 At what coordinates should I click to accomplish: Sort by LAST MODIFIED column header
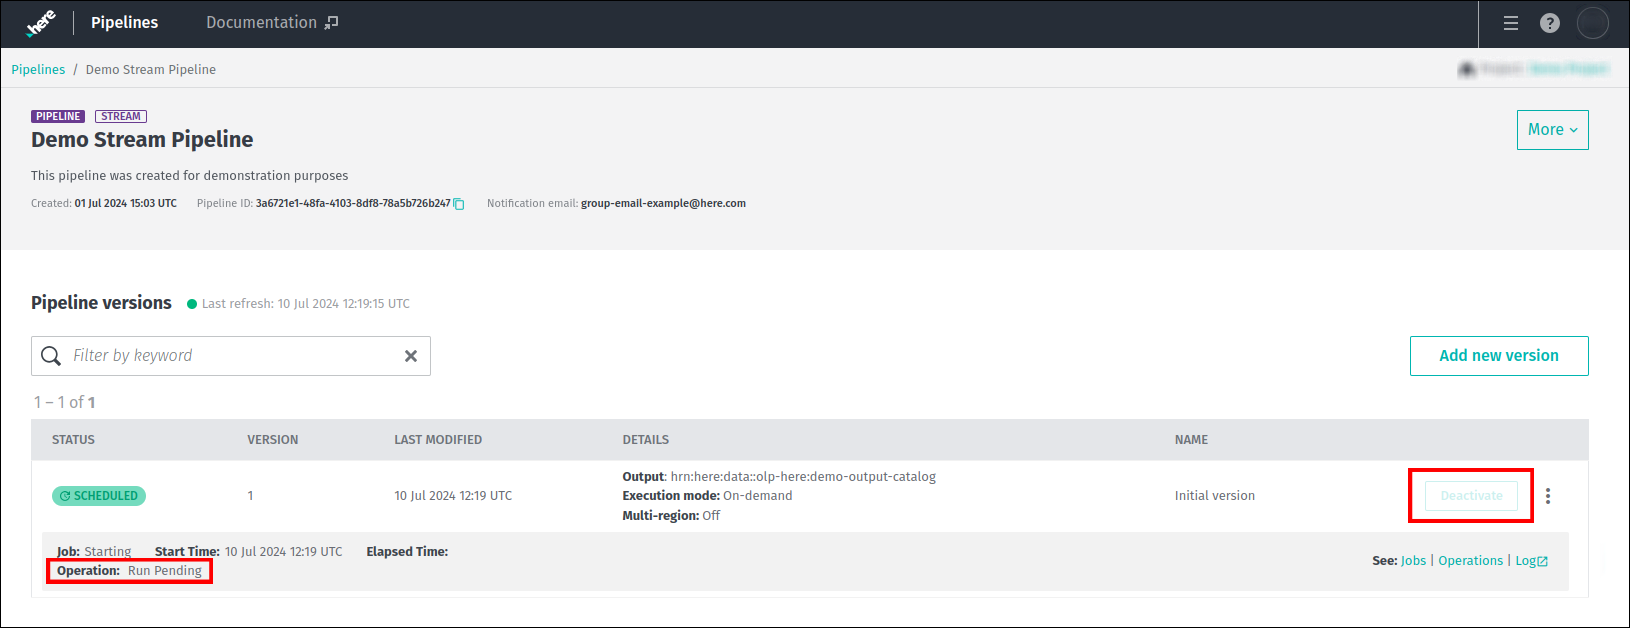[438, 440]
